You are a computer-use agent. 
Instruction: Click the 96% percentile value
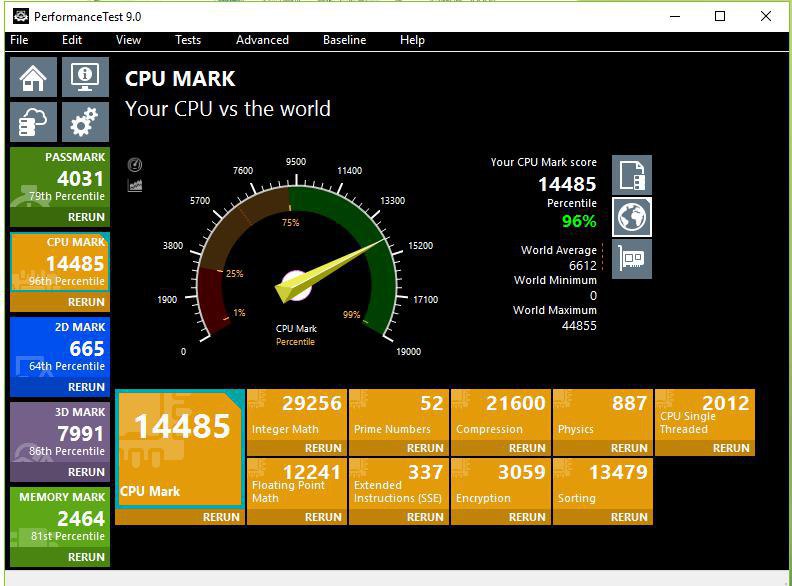579,221
